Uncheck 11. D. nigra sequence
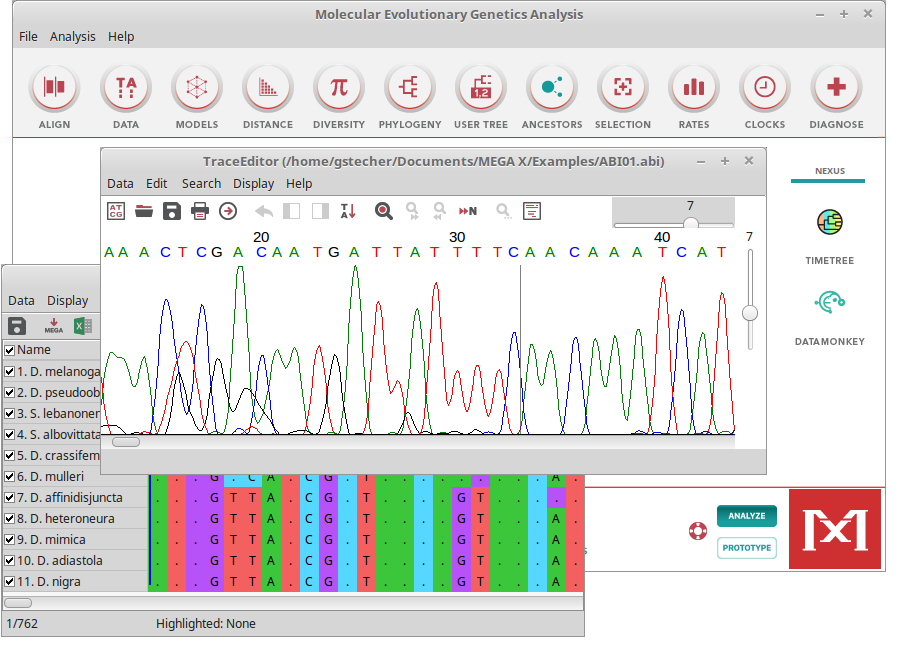Viewport: 900px width, 650px height. [10, 582]
